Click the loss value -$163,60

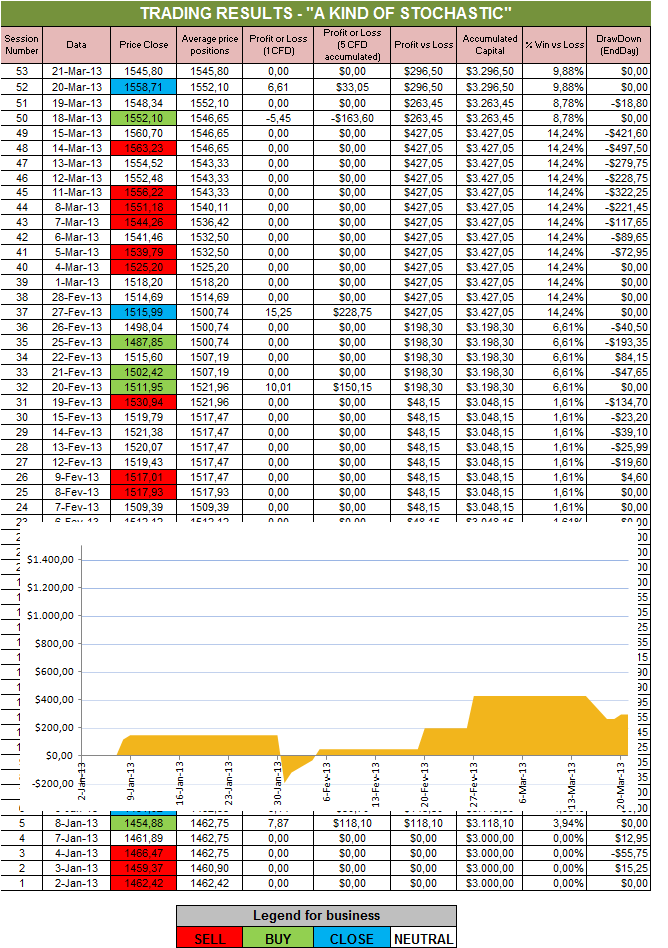[x=352, y=118]
